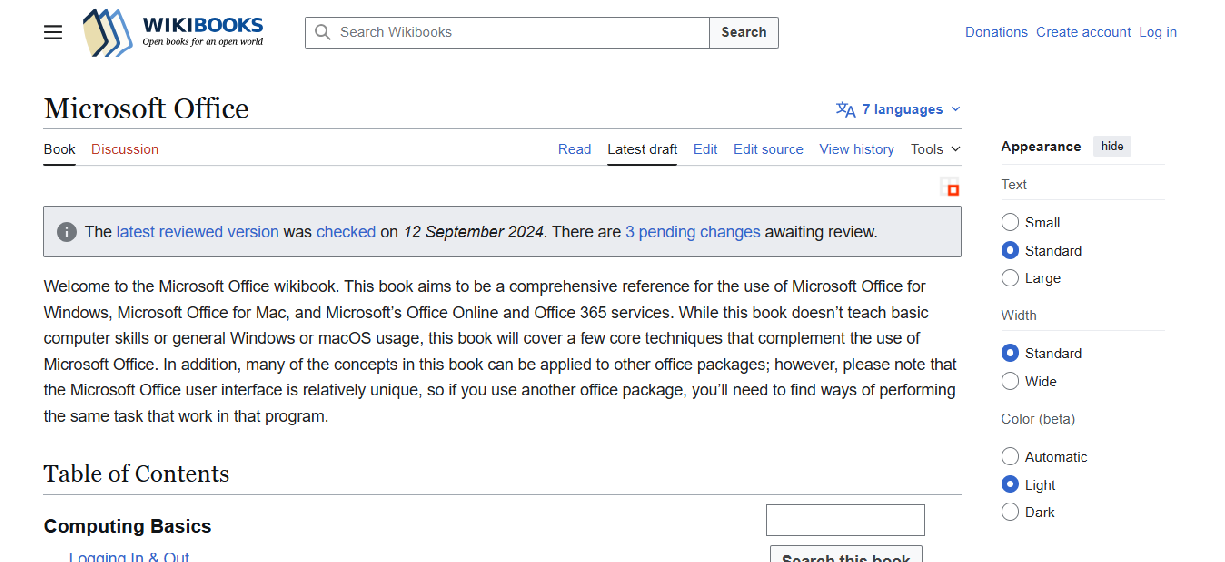Viewport: 1225px width, 562px height.
Task: Select Small text size
Action: (x=1010, y=222)
